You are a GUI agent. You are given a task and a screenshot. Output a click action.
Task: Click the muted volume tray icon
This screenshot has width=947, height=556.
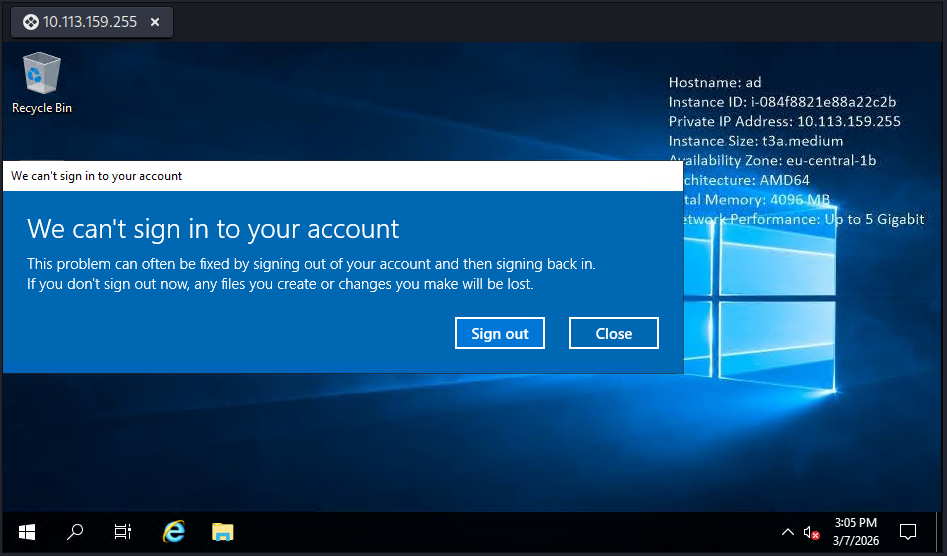(x=811, y=532)
